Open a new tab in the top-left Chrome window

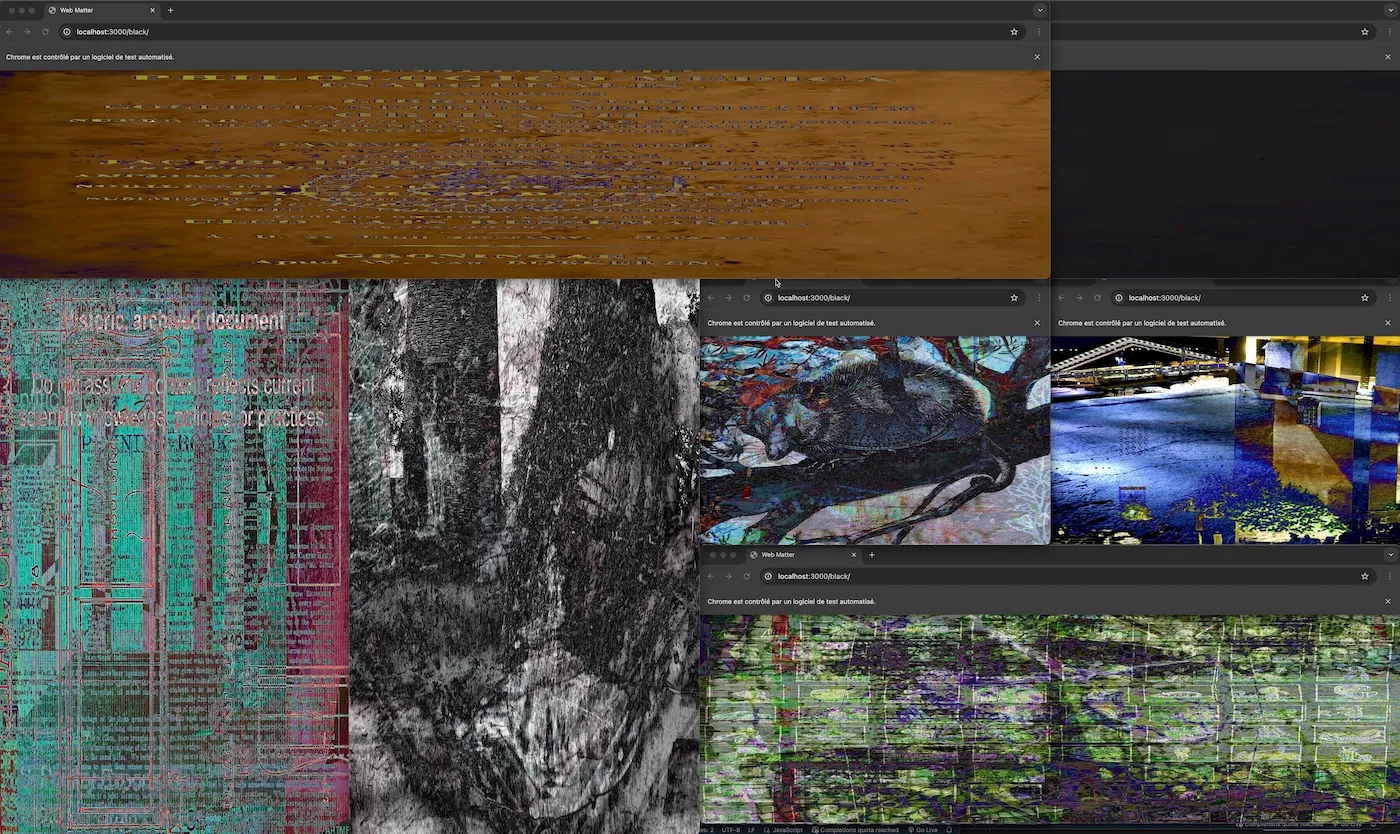[x=170, y=10]
